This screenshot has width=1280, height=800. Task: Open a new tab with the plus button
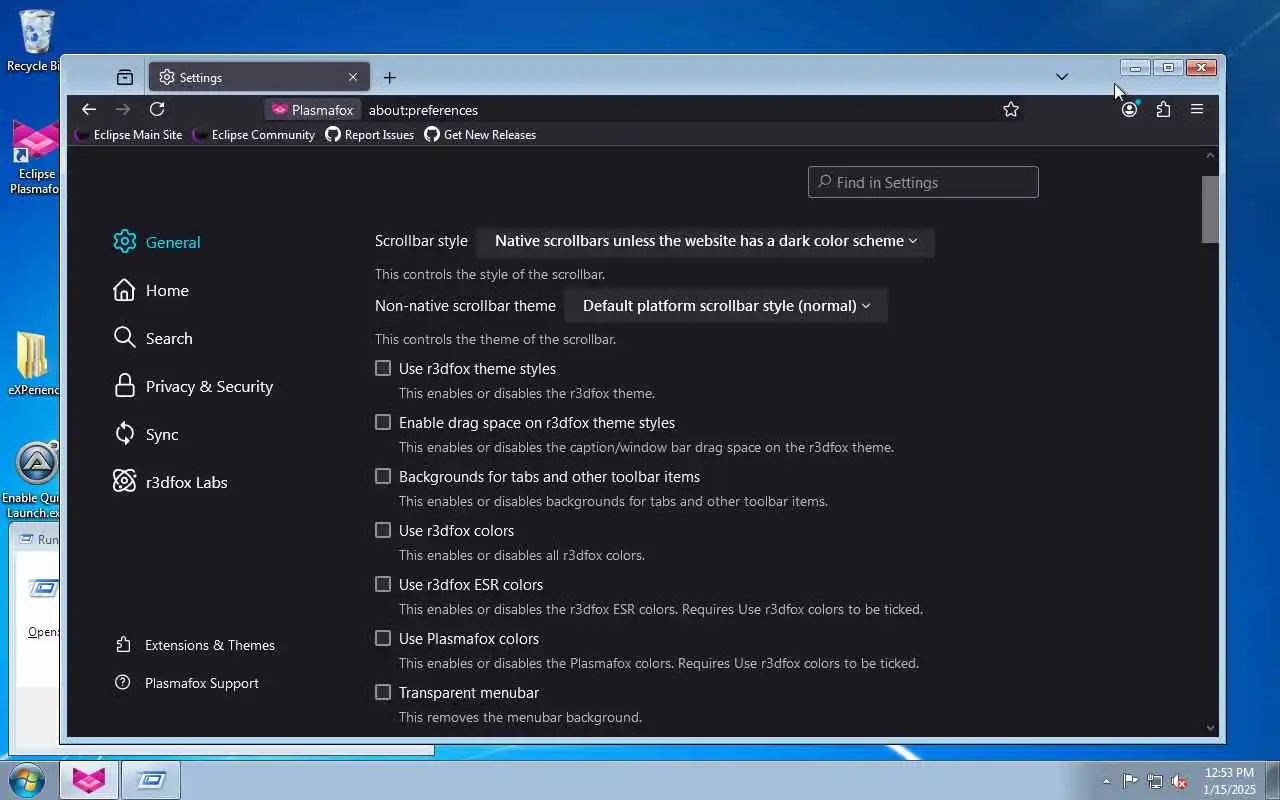tap(390, 77)
